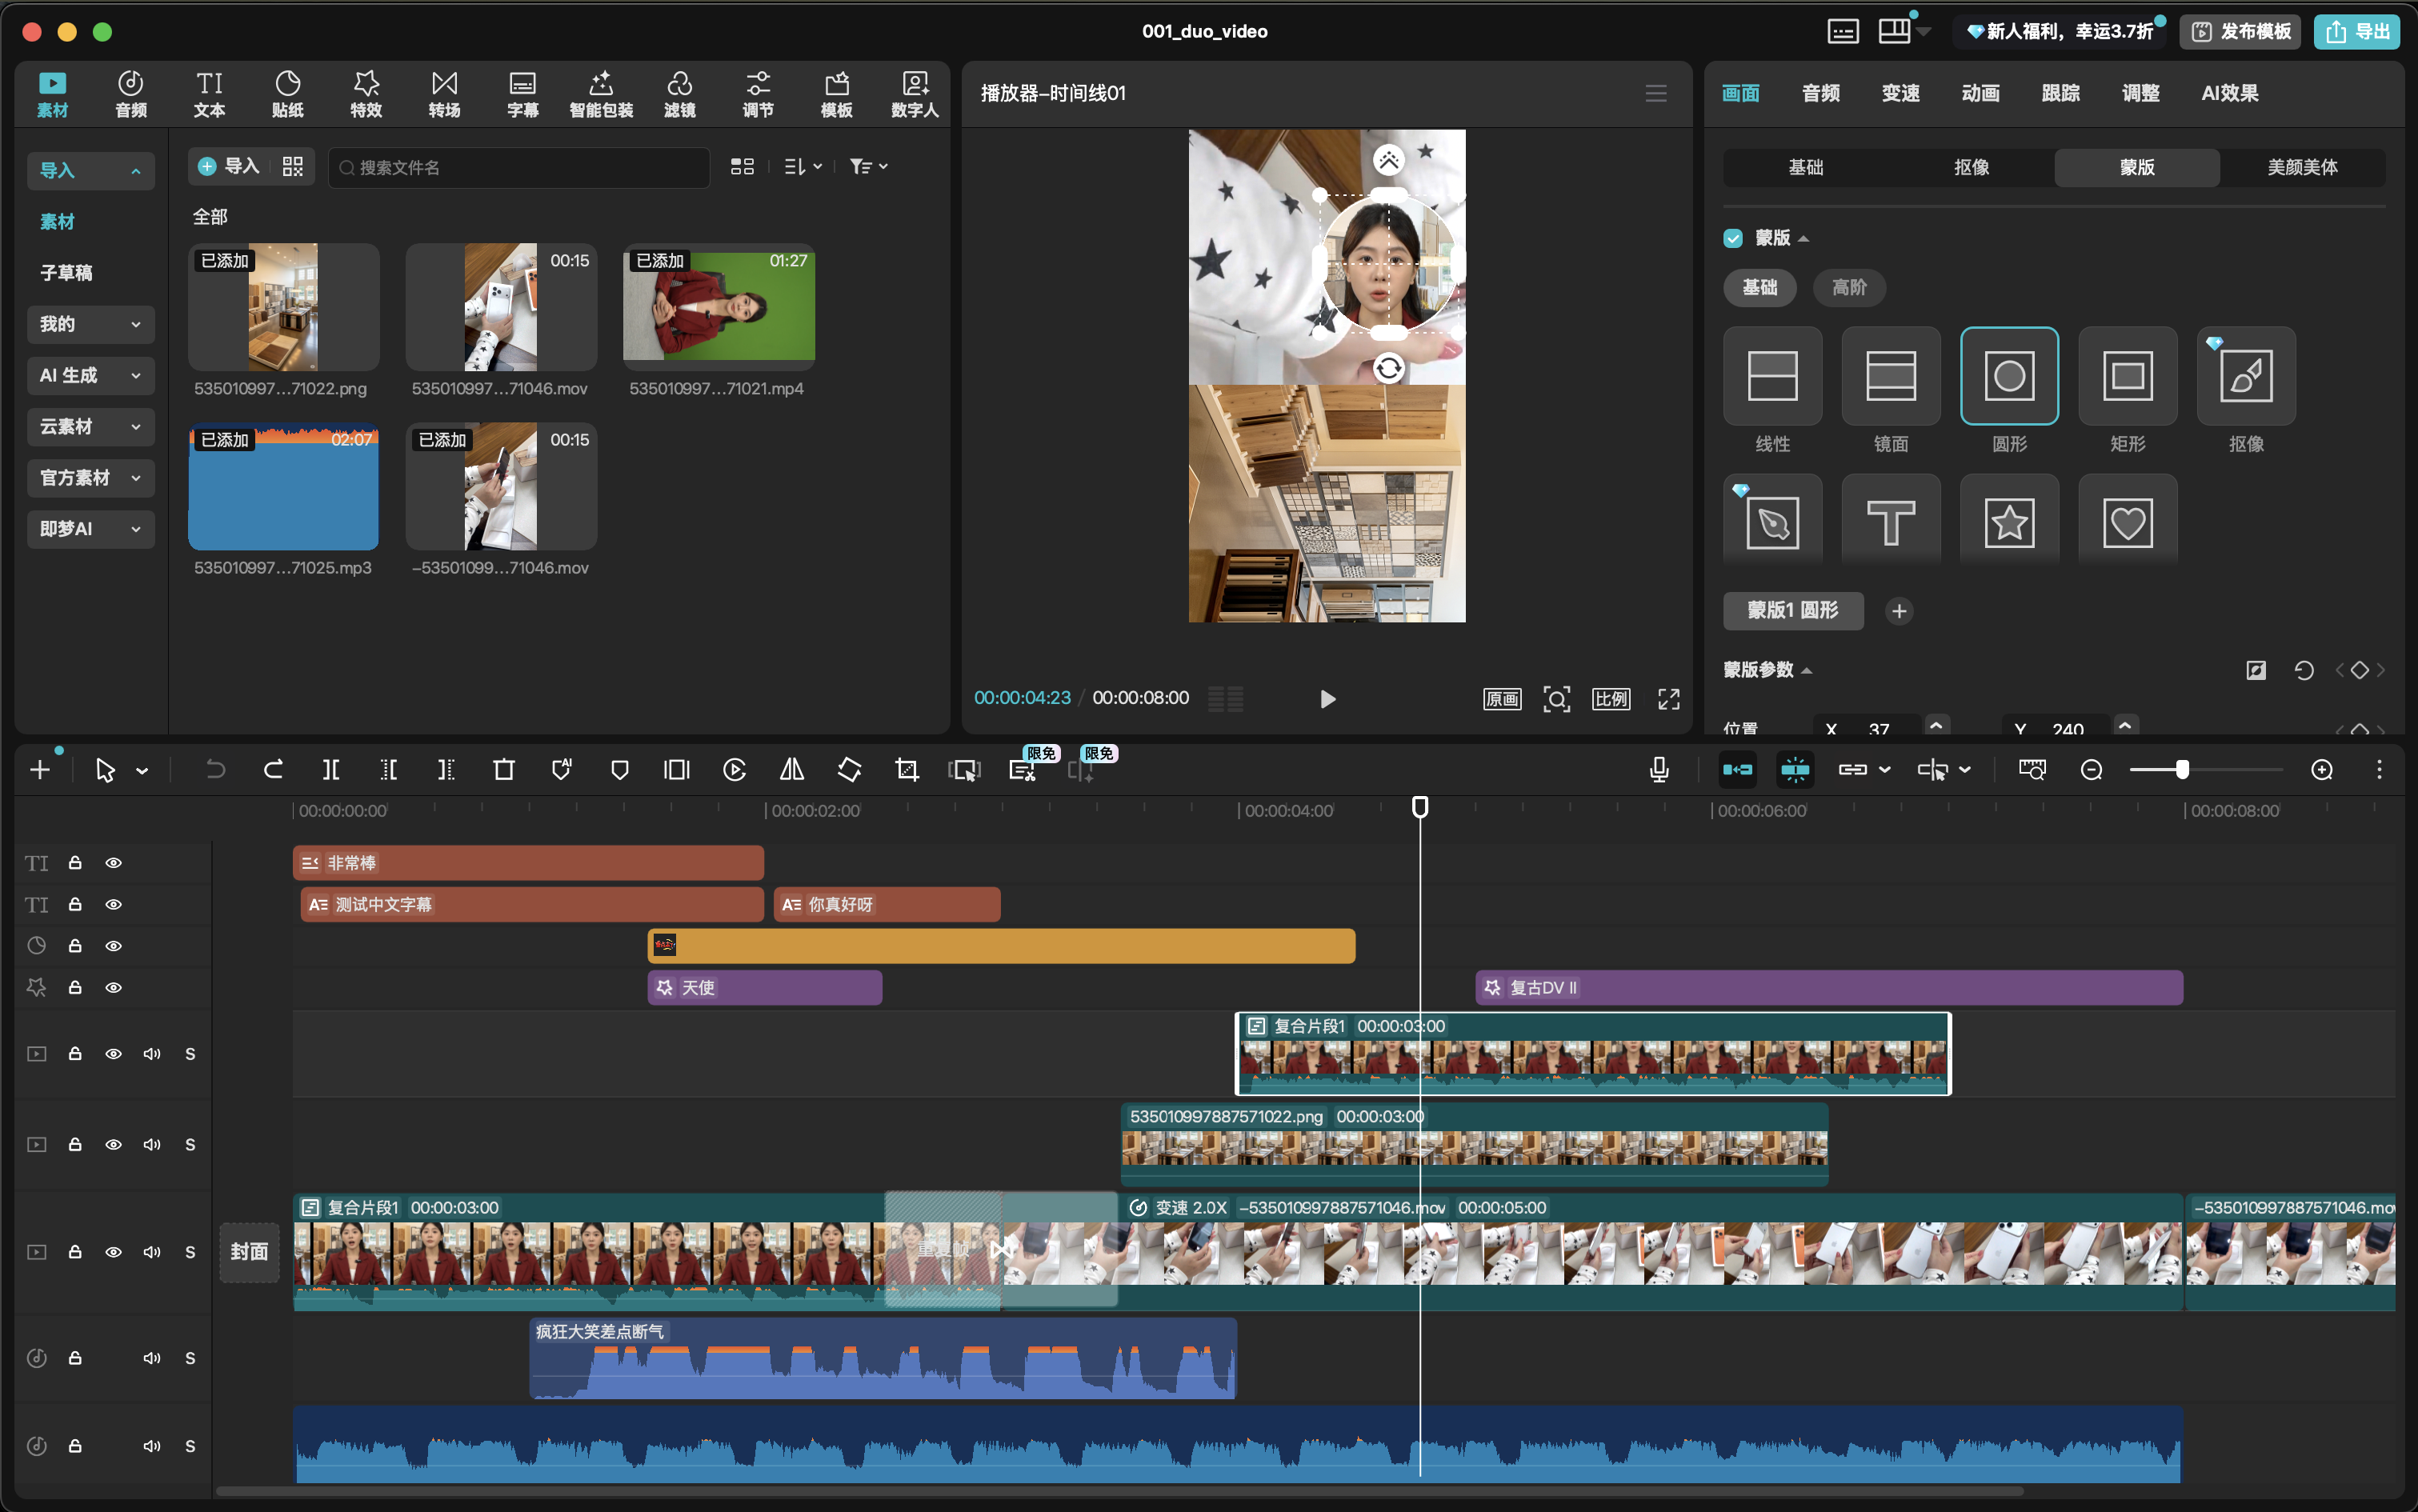Open the selection tool mode dropdown
Image resolution: width=2418 pixels, height=1512 pixels.
[x=142, y=770]
